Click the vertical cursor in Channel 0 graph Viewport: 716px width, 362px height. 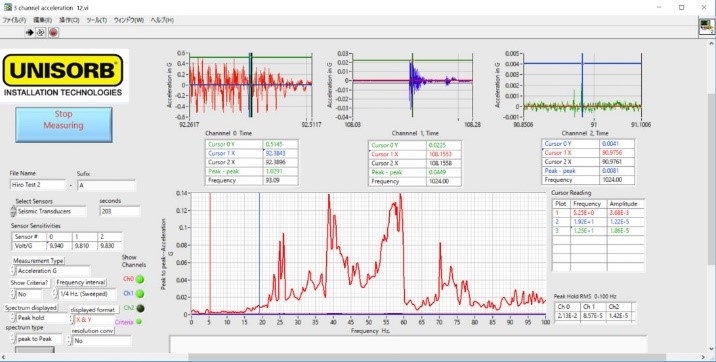click(250, 85)
